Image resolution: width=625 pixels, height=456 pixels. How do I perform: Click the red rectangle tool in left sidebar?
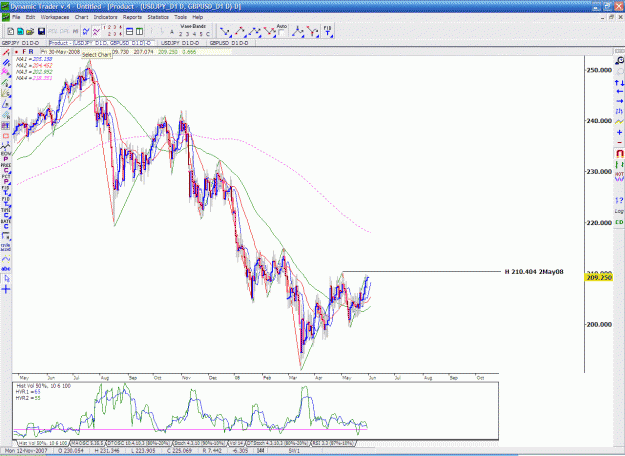[x=6, y=136]
